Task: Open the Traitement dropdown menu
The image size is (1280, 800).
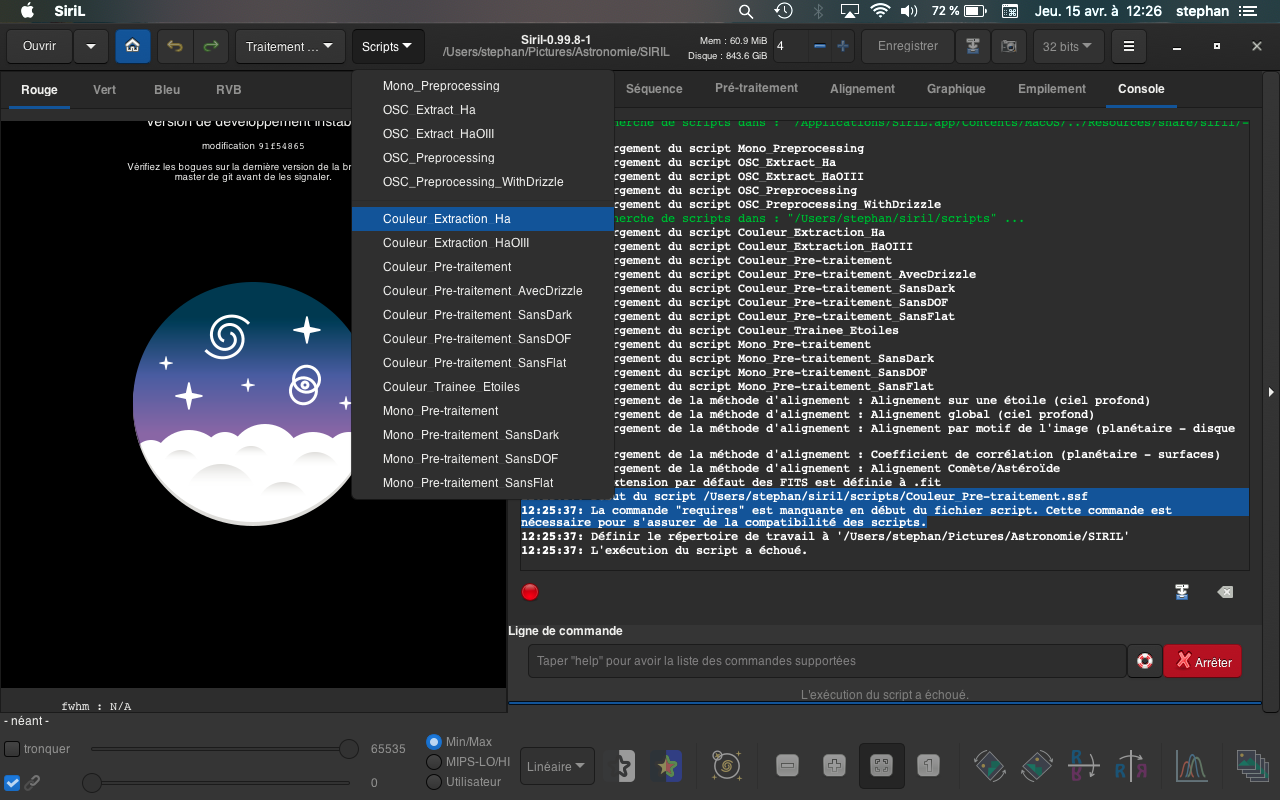Action: pos(290,46)
